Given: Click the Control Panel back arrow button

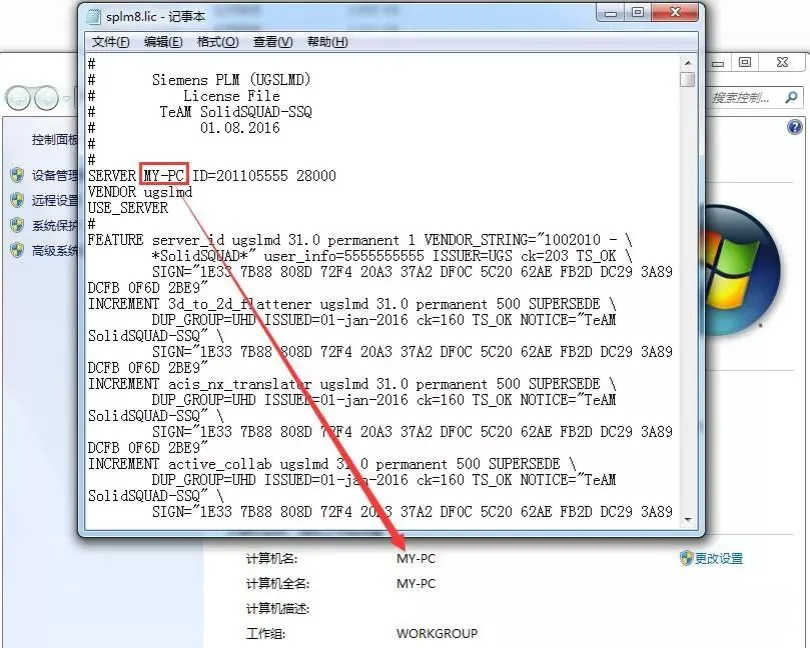Looking at the screenshot, I should coord(19,98).
